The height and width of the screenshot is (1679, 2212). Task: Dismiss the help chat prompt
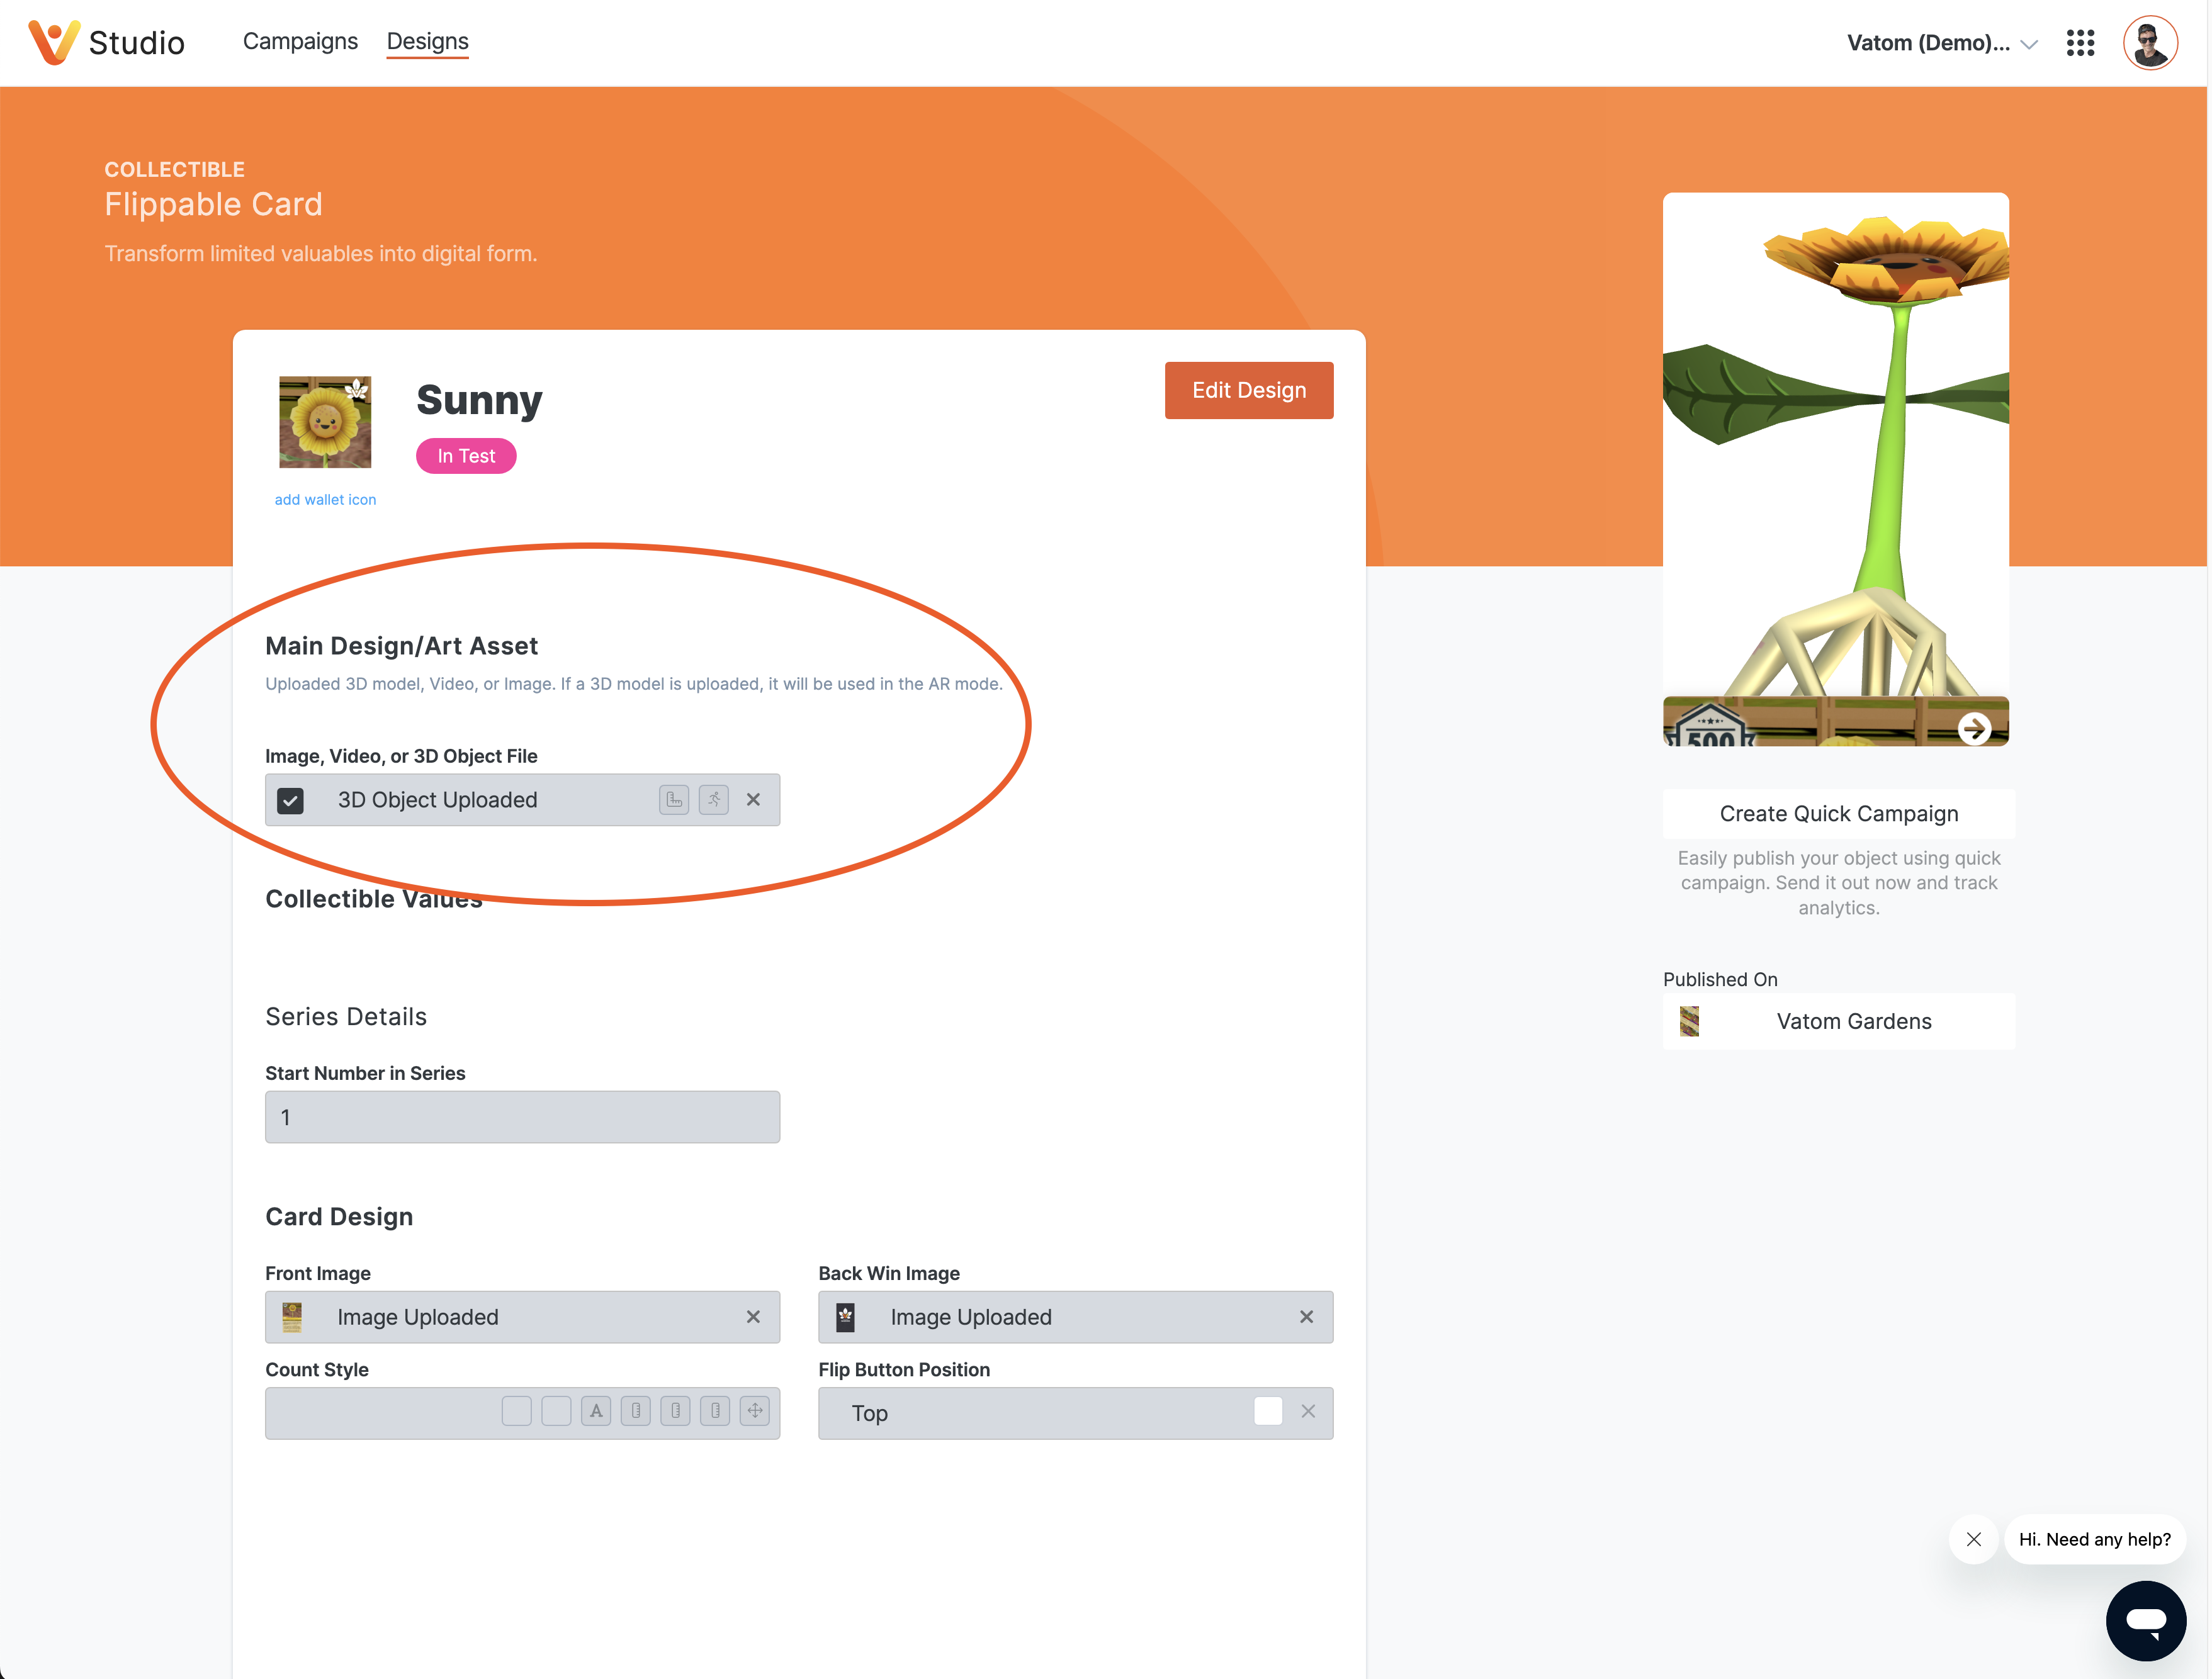[x=1973, y=1539]
